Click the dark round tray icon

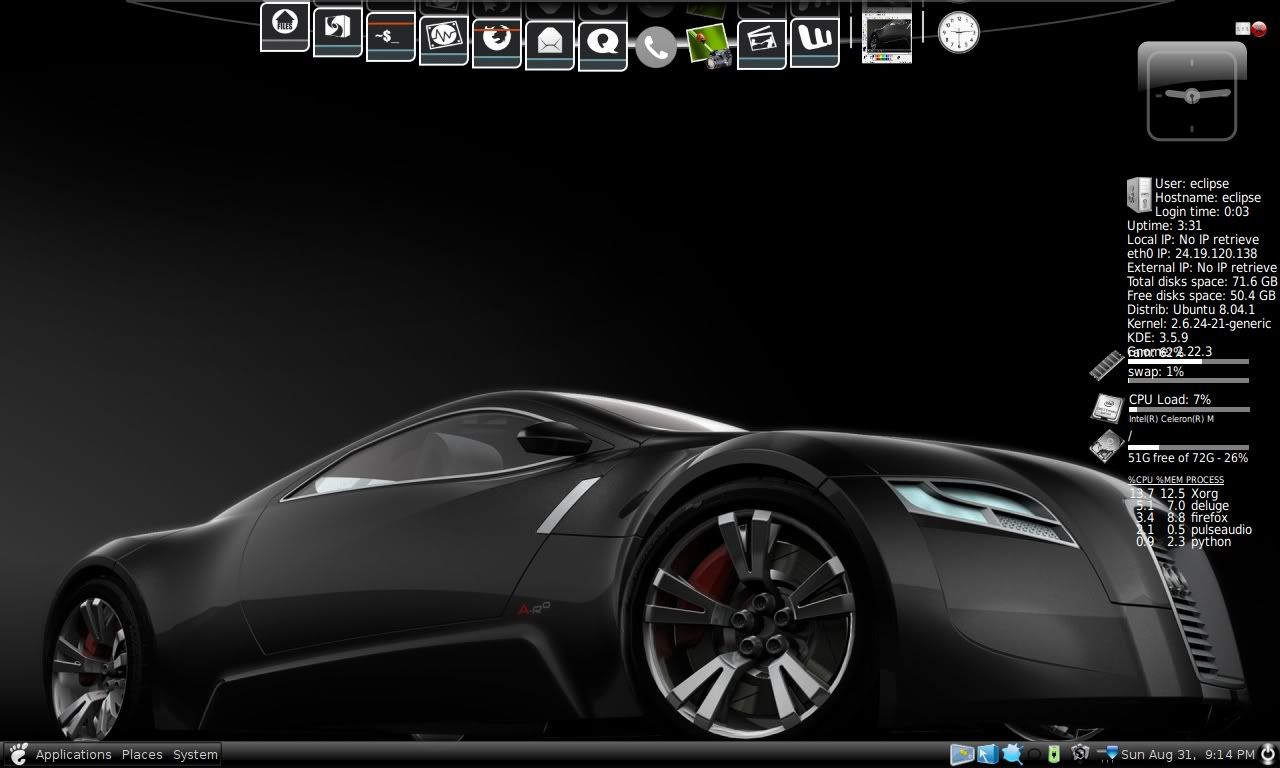1035,754
